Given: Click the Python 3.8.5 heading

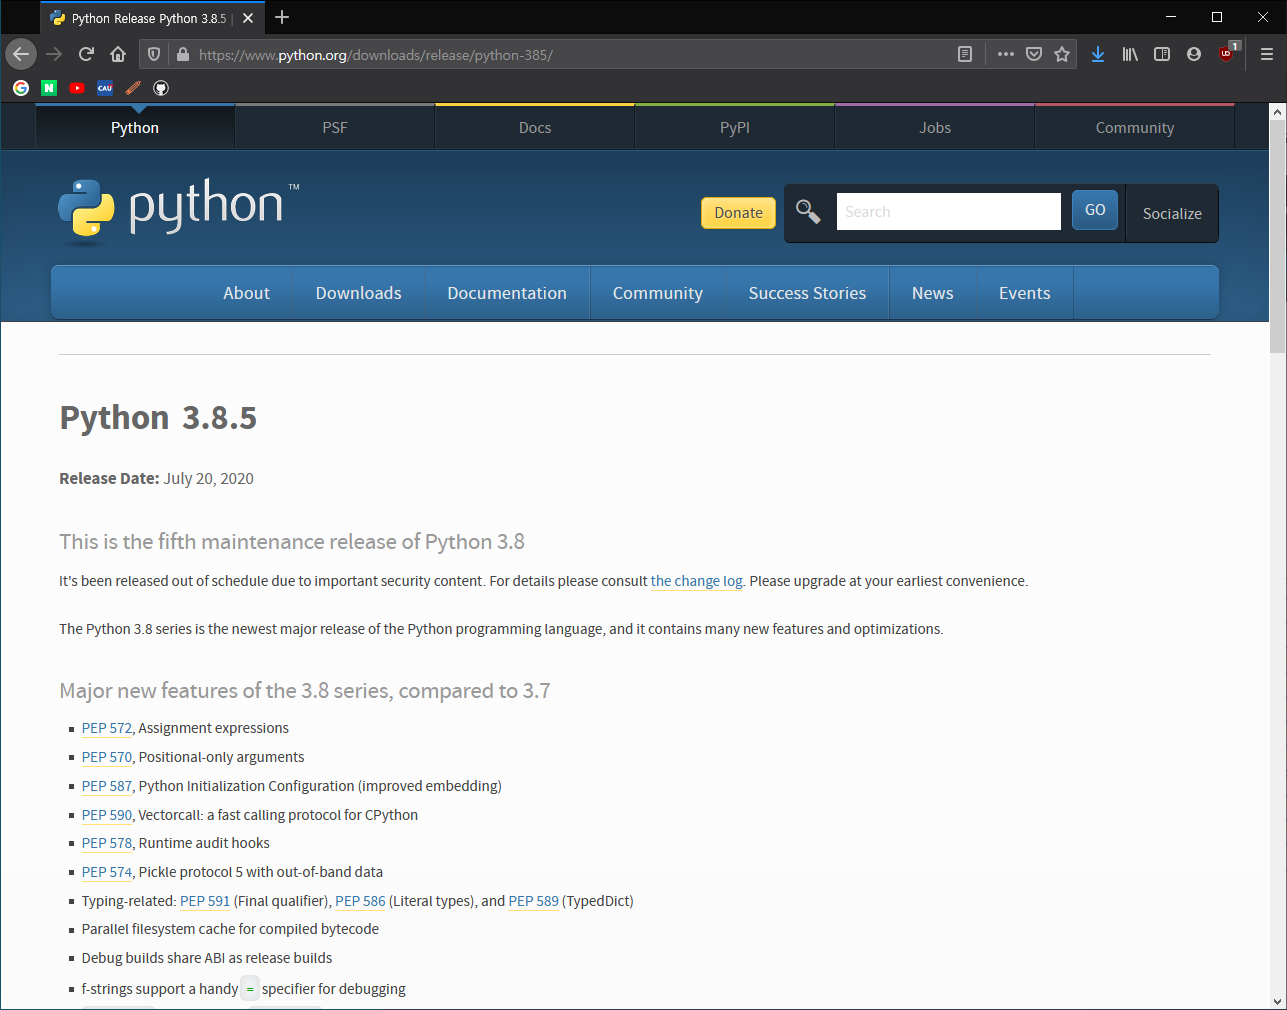Looking at the screenshot, I should 158,417.
